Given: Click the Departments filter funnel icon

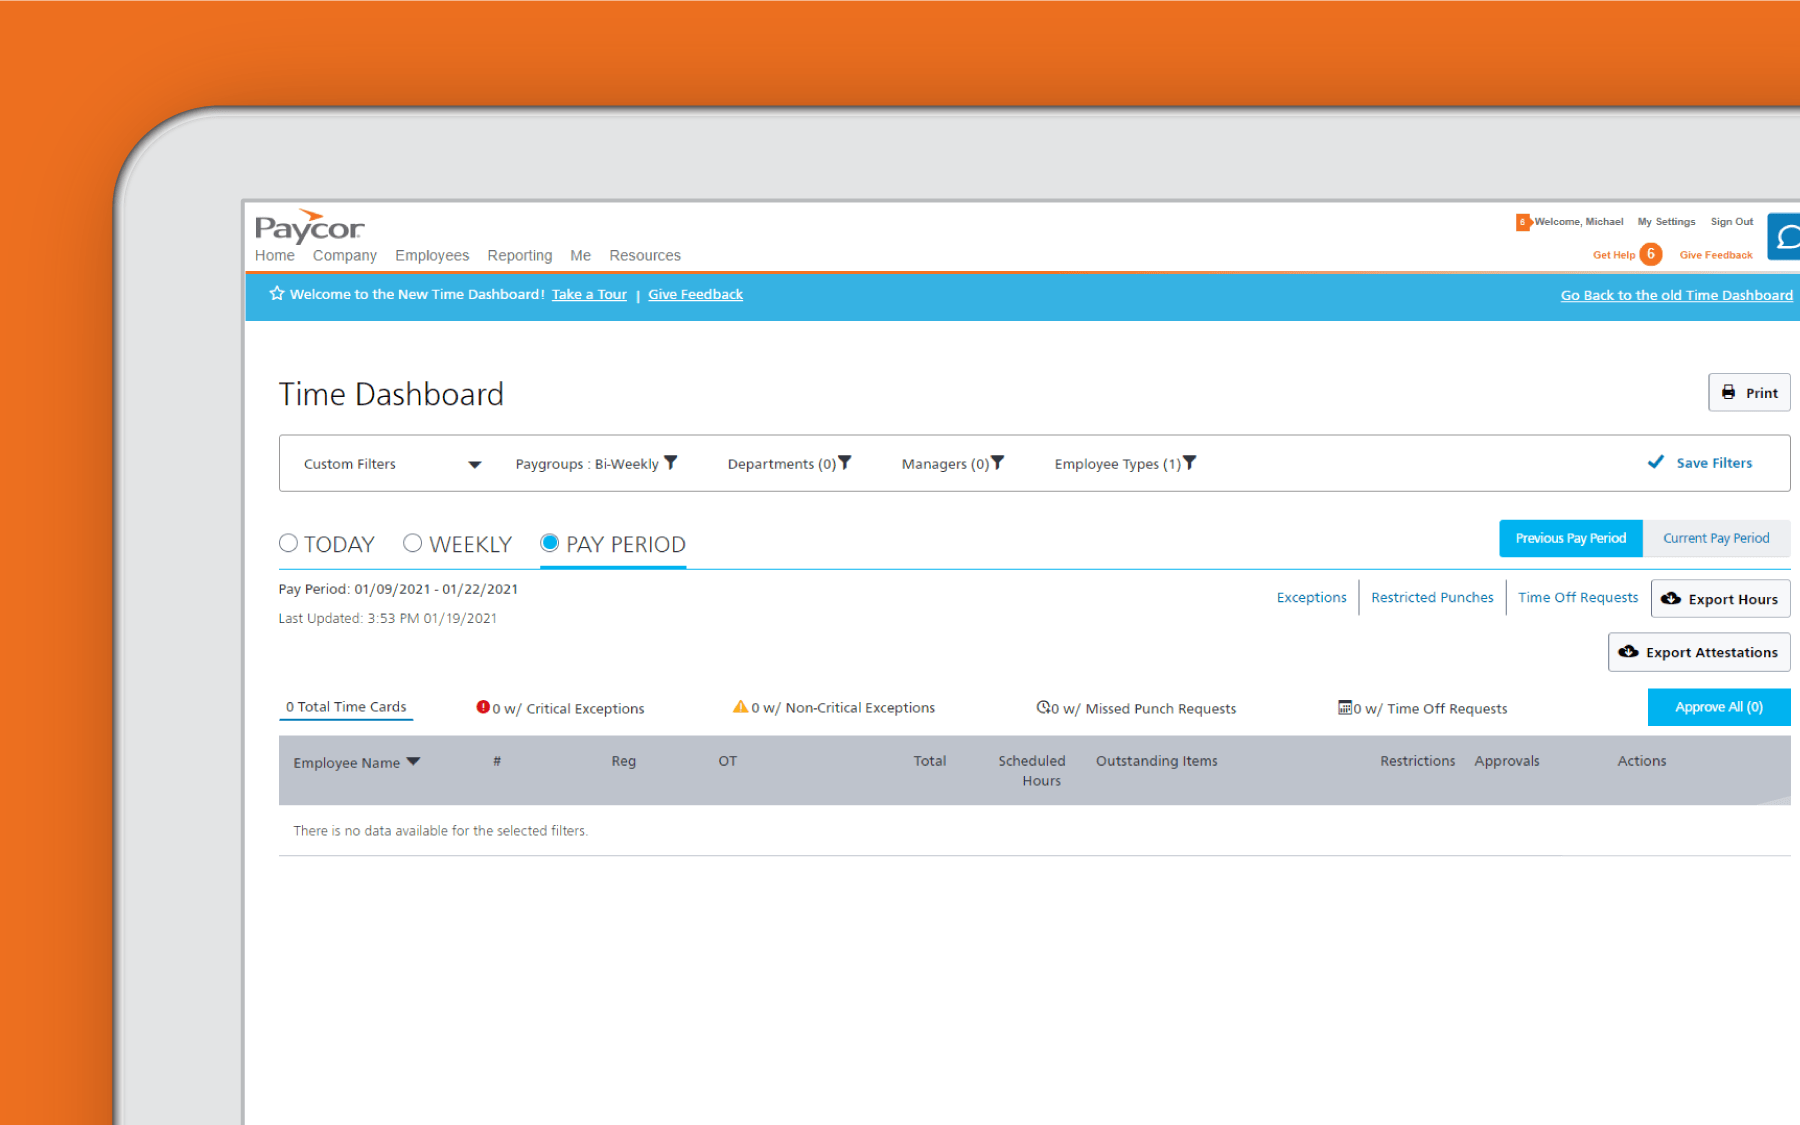Looking at the screenshot, I should coord(845,462).
